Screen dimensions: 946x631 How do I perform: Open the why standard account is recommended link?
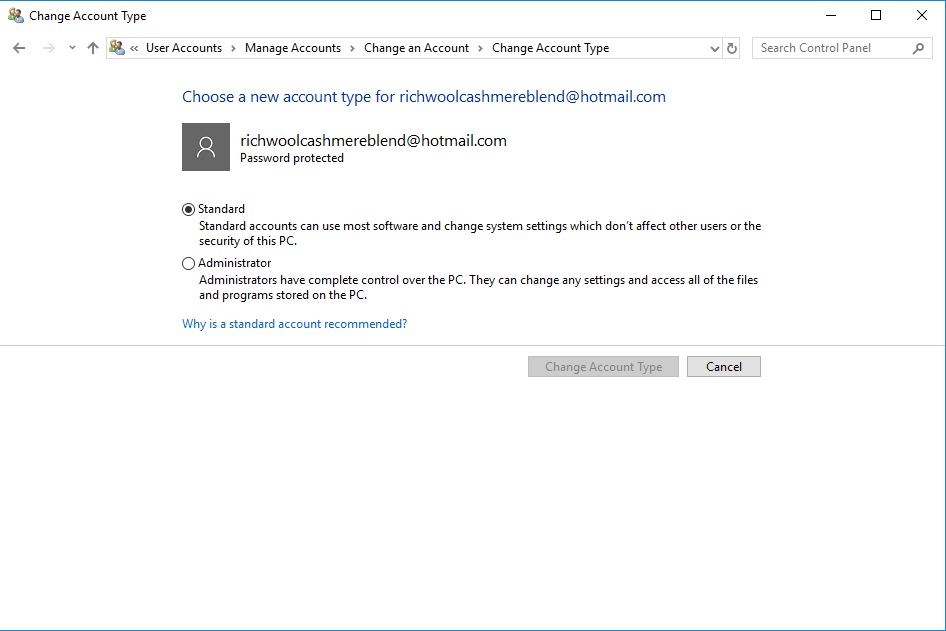click(294, 323)
